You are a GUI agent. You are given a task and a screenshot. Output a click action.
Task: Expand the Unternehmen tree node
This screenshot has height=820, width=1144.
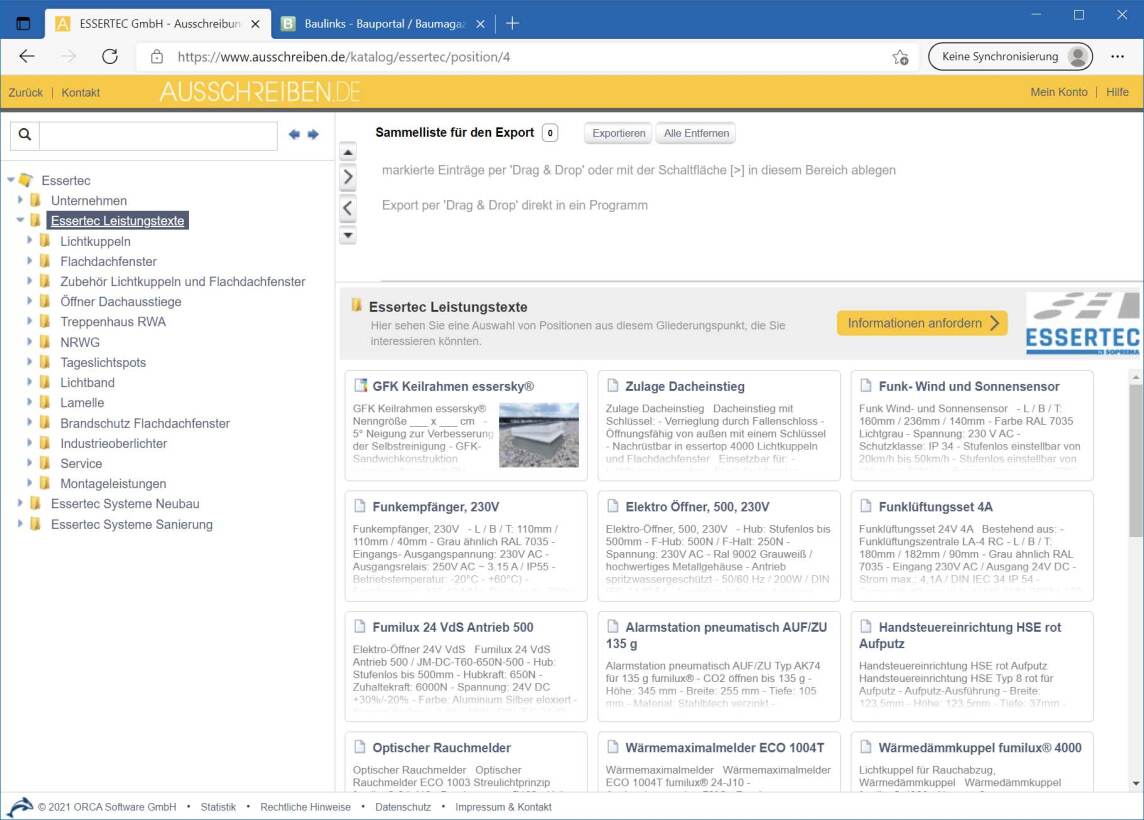20,200
